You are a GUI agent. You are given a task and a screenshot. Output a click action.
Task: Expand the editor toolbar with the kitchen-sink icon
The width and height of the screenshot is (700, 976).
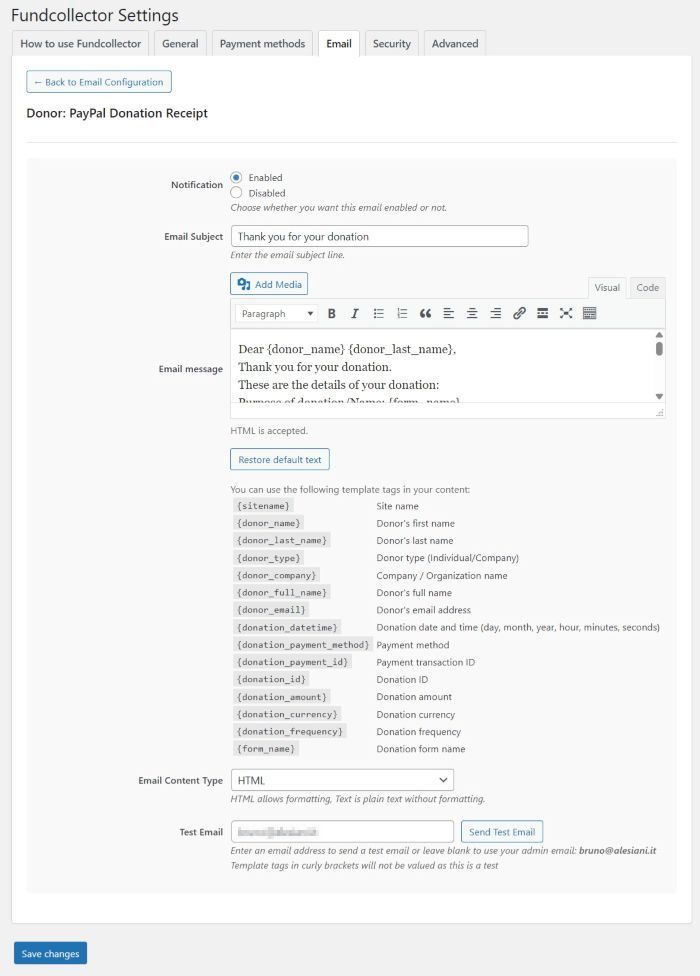point(589,314)
